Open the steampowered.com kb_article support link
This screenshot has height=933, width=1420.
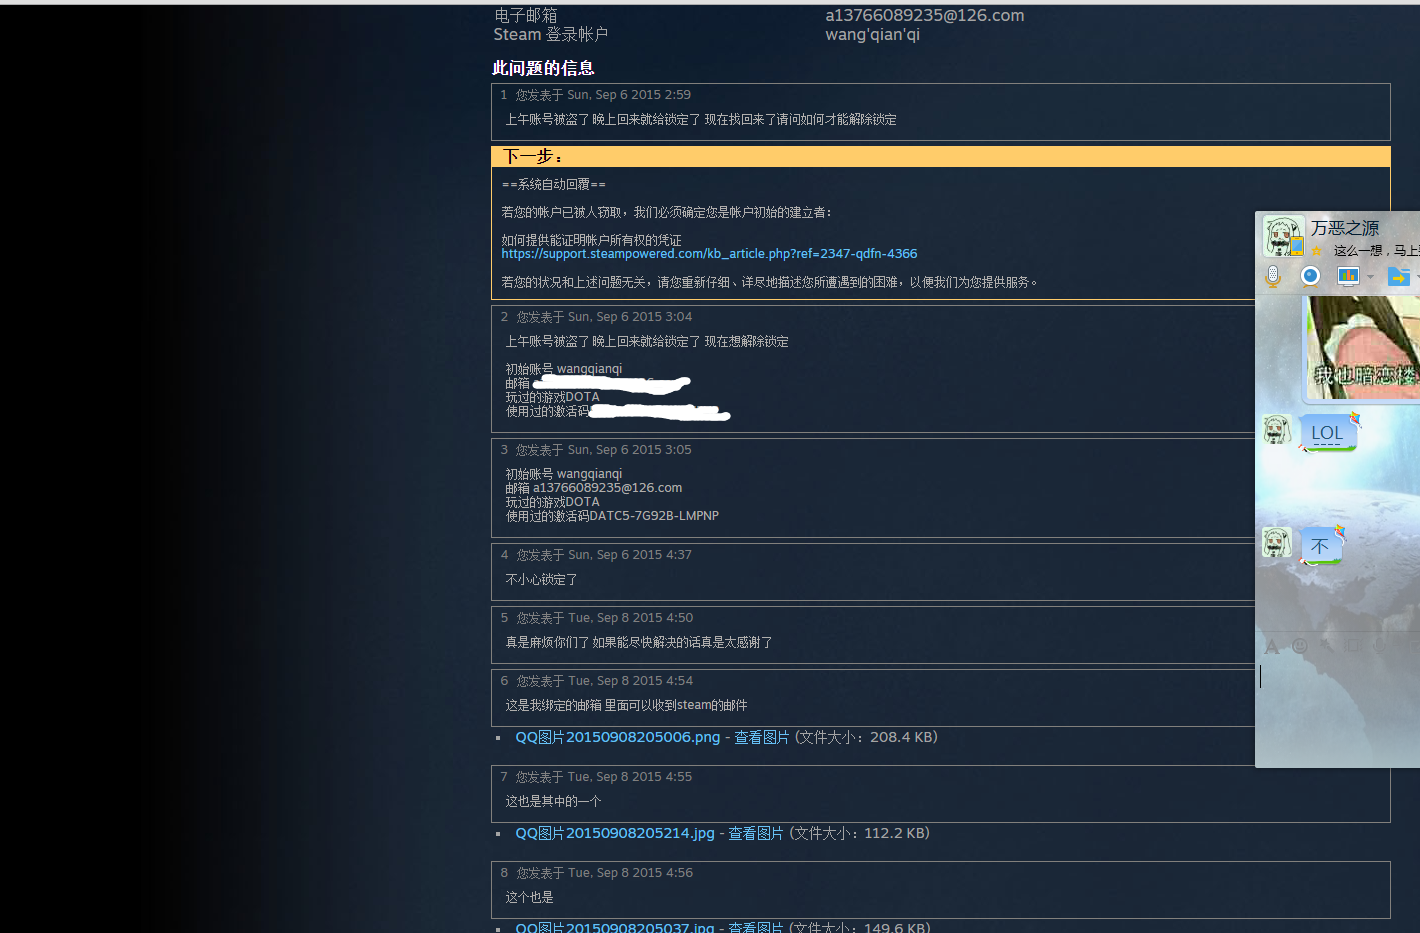coord(709,253)
